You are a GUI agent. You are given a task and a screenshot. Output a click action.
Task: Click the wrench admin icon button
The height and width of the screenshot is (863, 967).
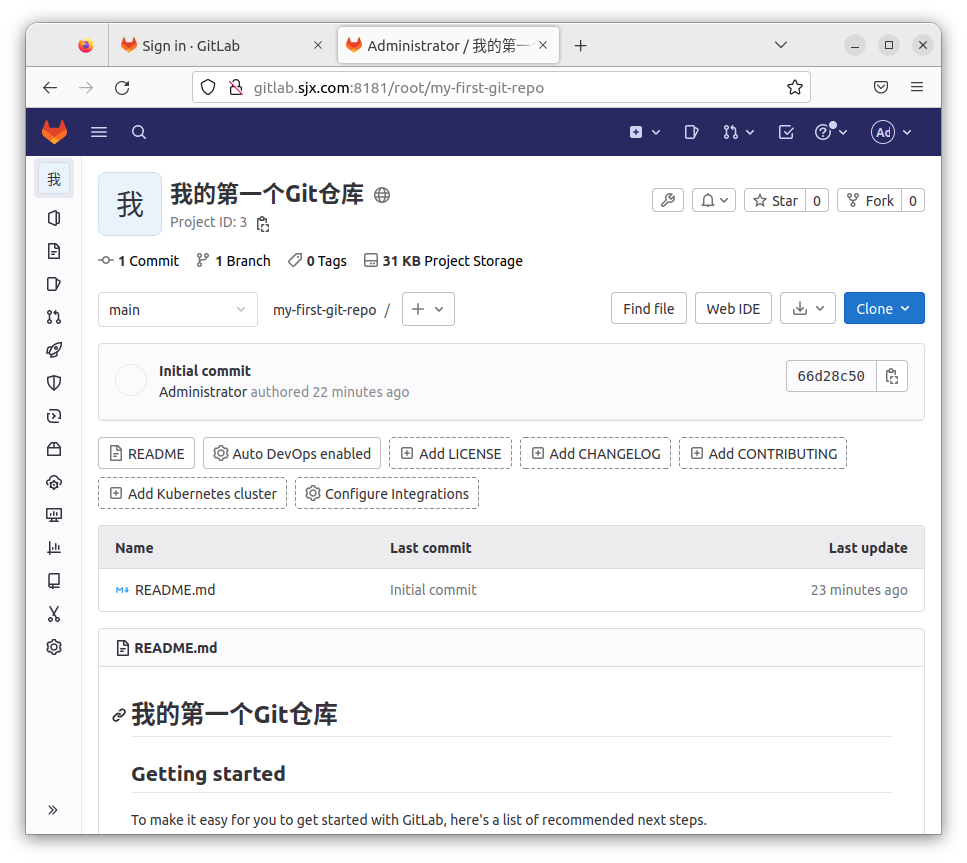click(x=668, y=200)
